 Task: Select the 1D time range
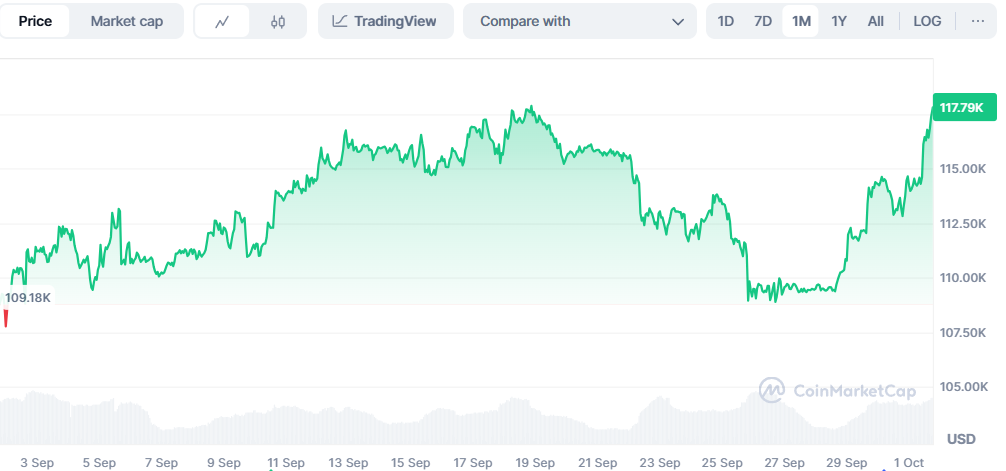coord(726,21)
